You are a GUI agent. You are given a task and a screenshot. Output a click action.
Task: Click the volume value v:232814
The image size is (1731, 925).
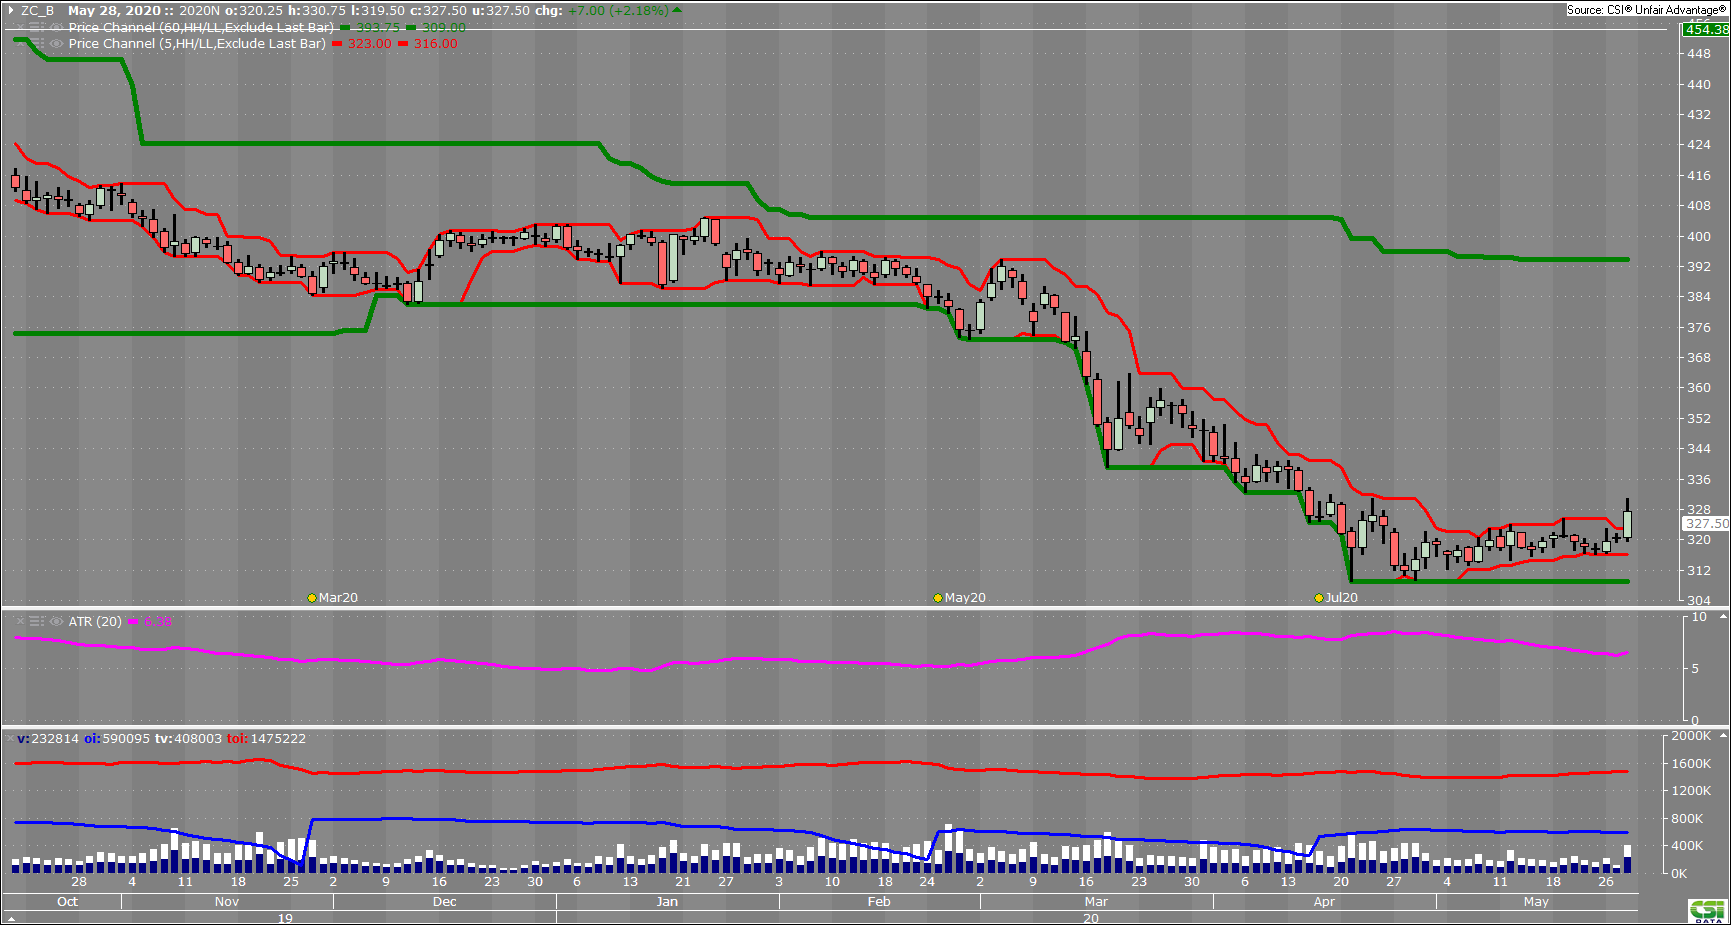coord(48,739)
